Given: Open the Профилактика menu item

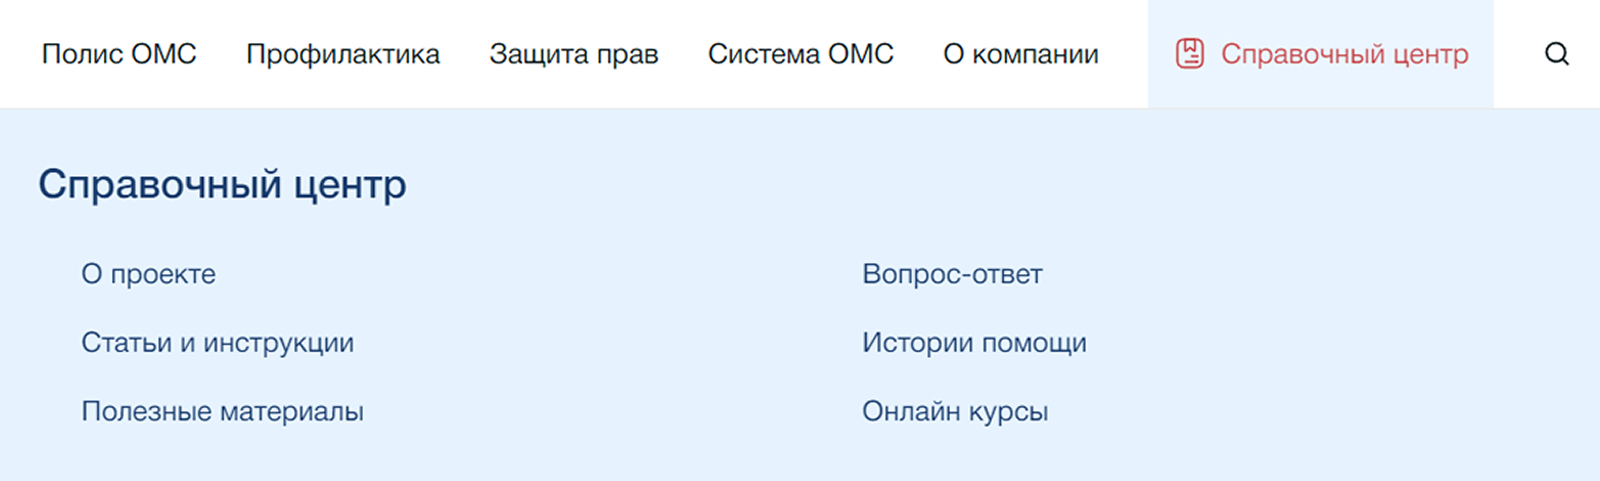Looking at the screenshot, I should [x=343, y=54].
